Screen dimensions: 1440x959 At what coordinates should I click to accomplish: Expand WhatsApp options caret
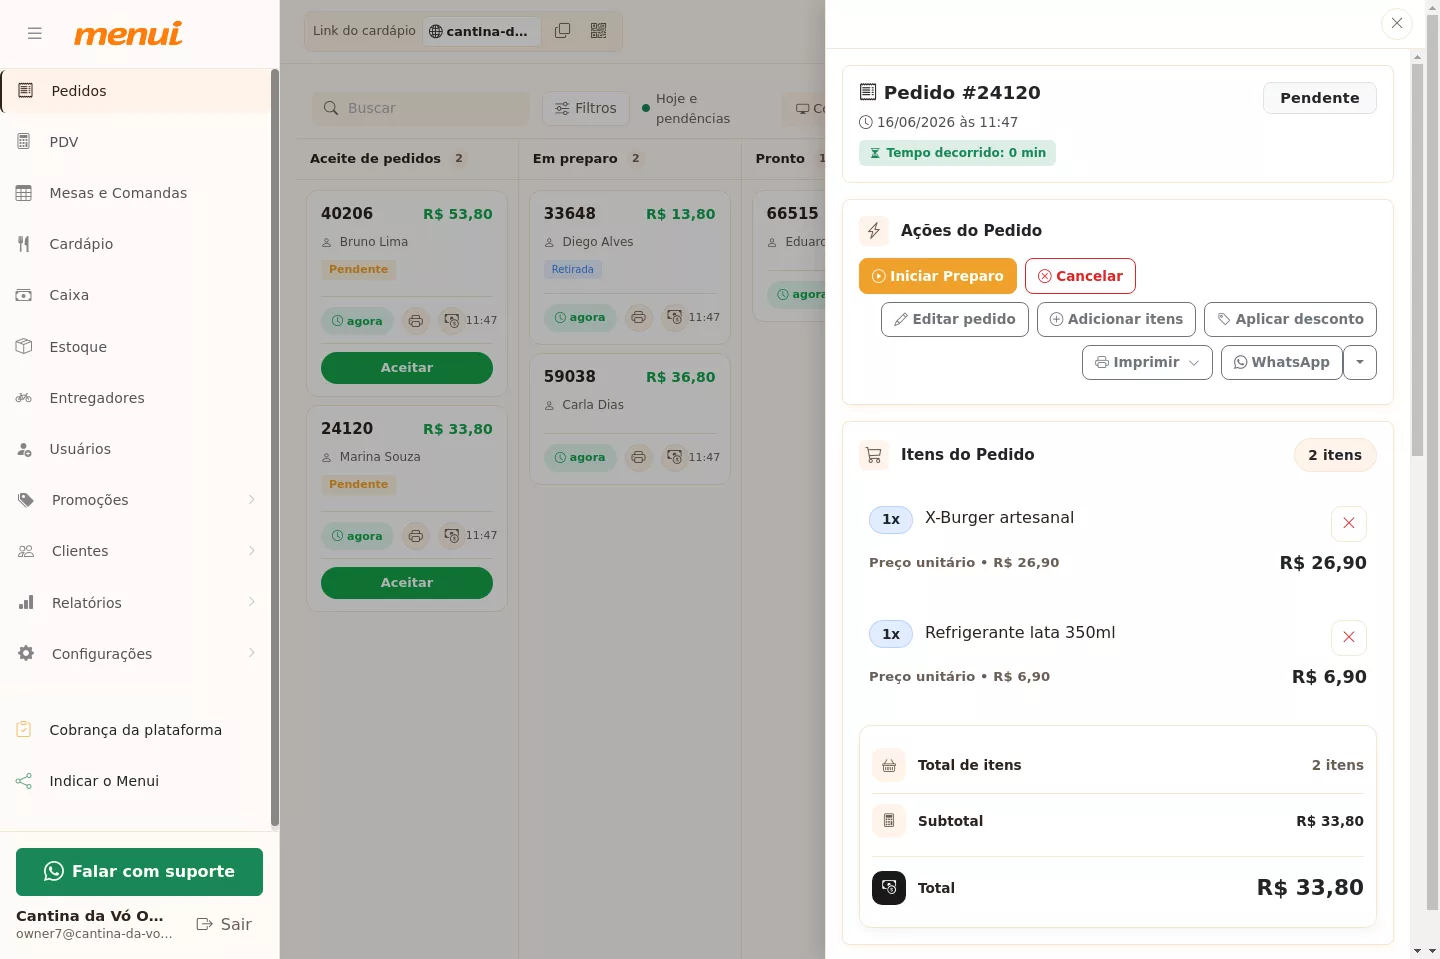[1360, 362]
